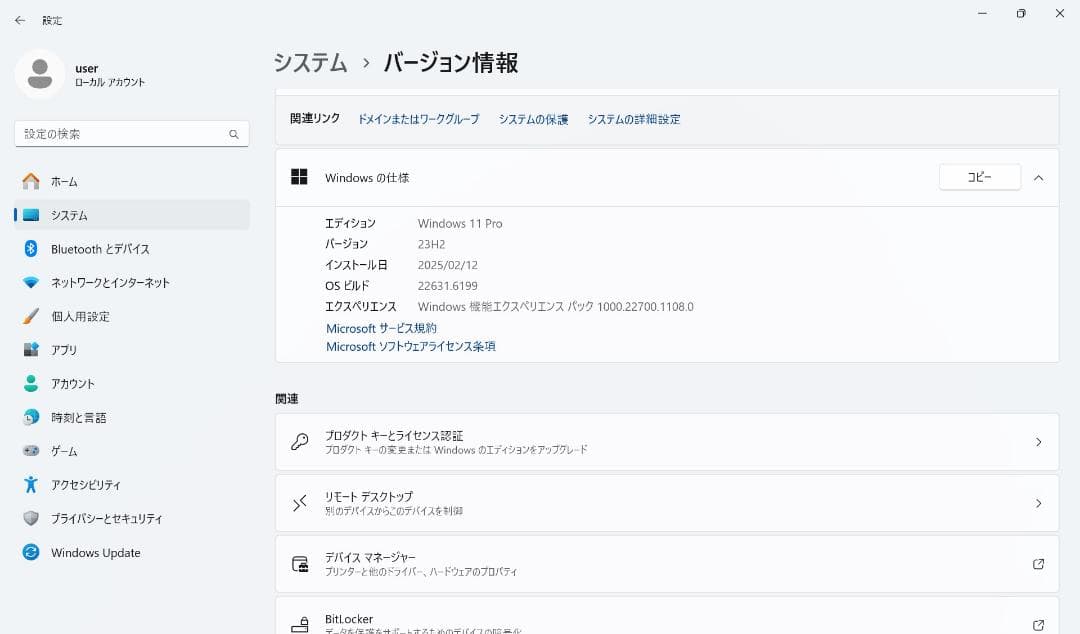This screenshot has height=634, width=1080.
Task: Expand プロダクト キーとライセンス認証 details
Action: tap(1038, 441)
